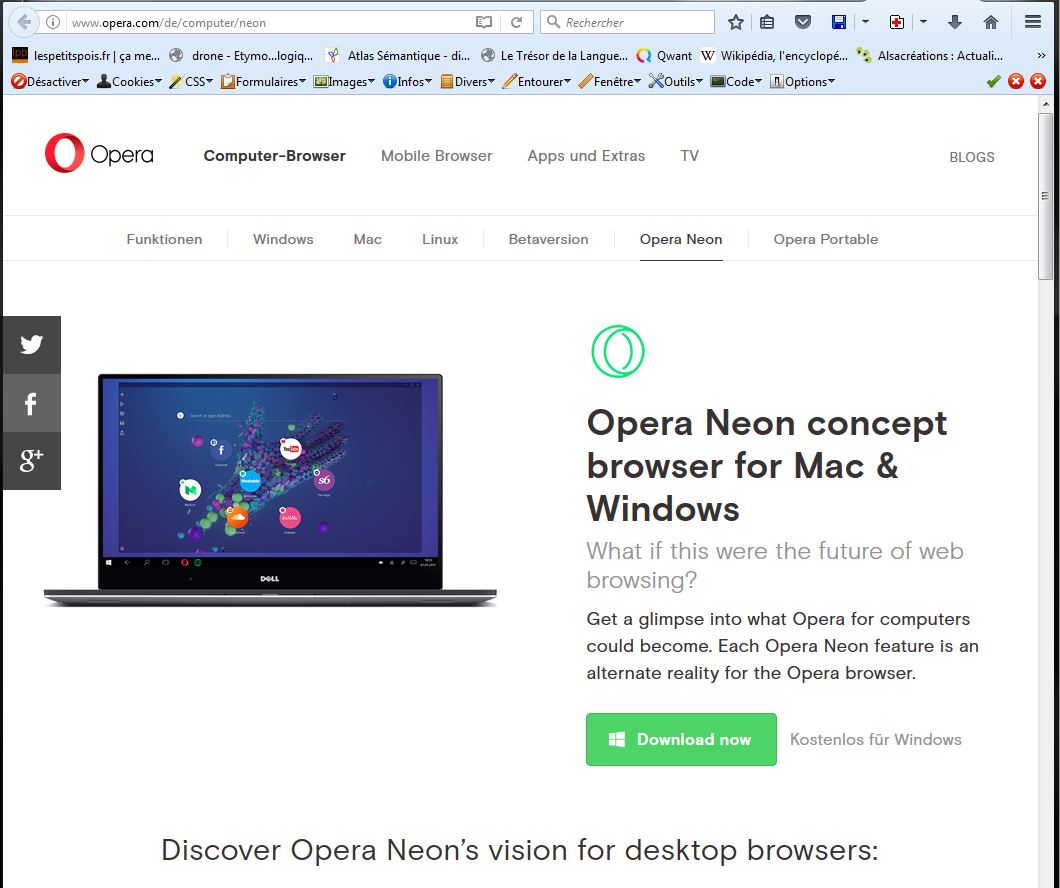Open the downloads arrow icon
The width and height of the screenshot is (1060, 888).
point(955,22)
